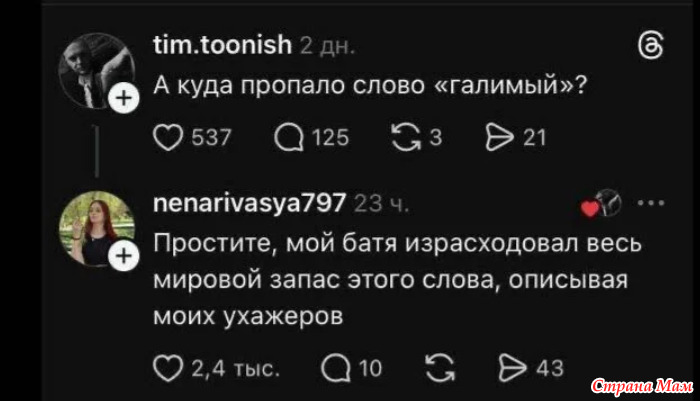This screenshot has width=700, height=401.
Task: Click the "23 ч." reply timestamp
Action: pyautogui.click(x=383, y=205)
